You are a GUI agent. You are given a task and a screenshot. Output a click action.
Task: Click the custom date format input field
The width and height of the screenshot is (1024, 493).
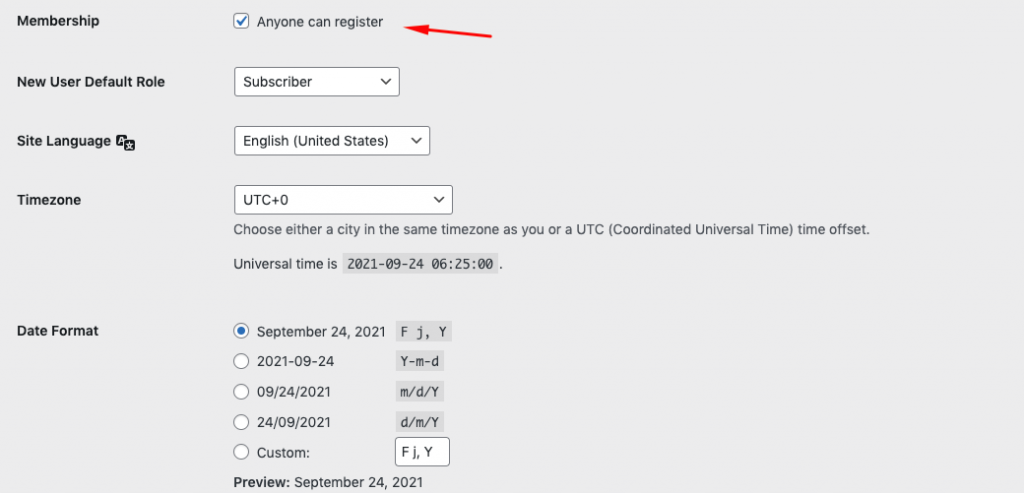[423, 452]
